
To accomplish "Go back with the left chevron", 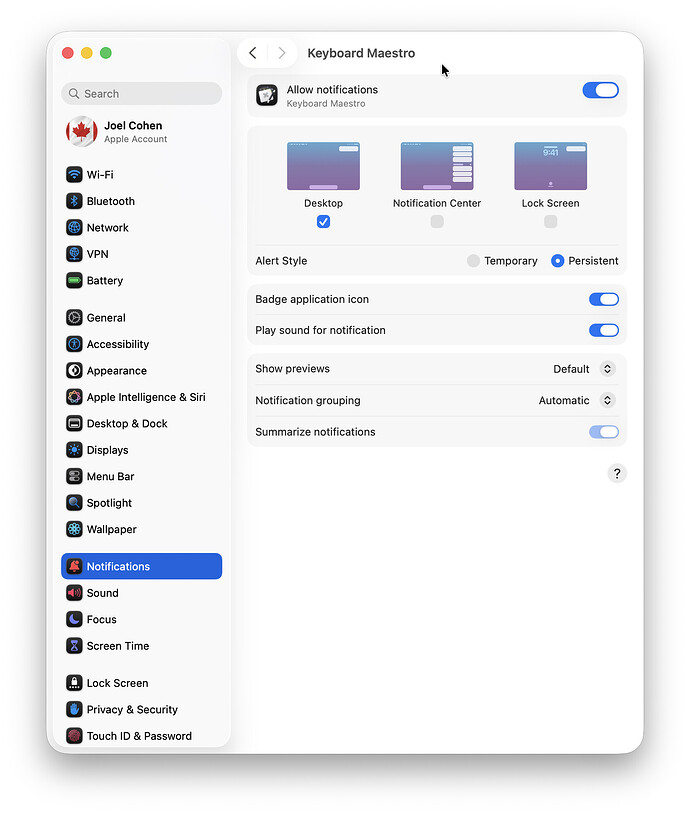I will pyautogui.click(x=253, y=53).
